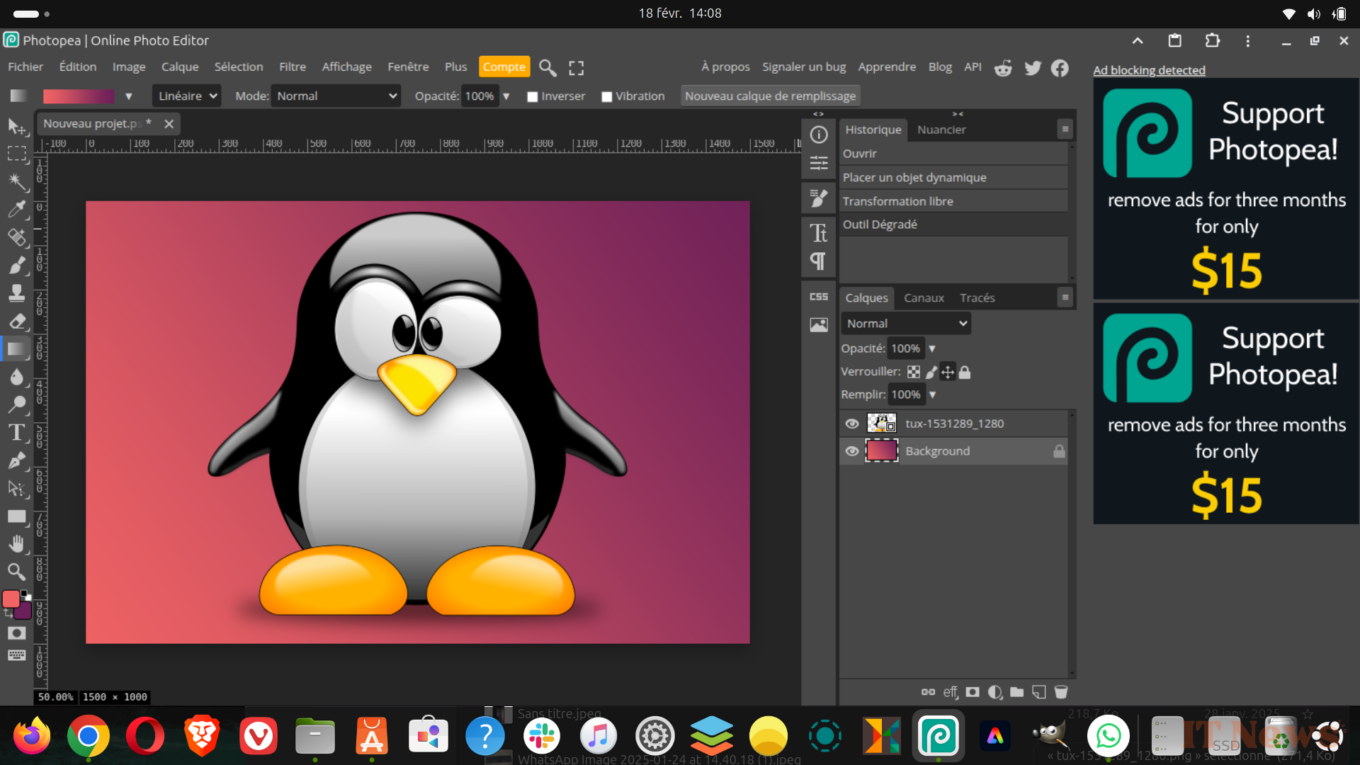Switch to the Canaux tab

click(x=924, y=298)
